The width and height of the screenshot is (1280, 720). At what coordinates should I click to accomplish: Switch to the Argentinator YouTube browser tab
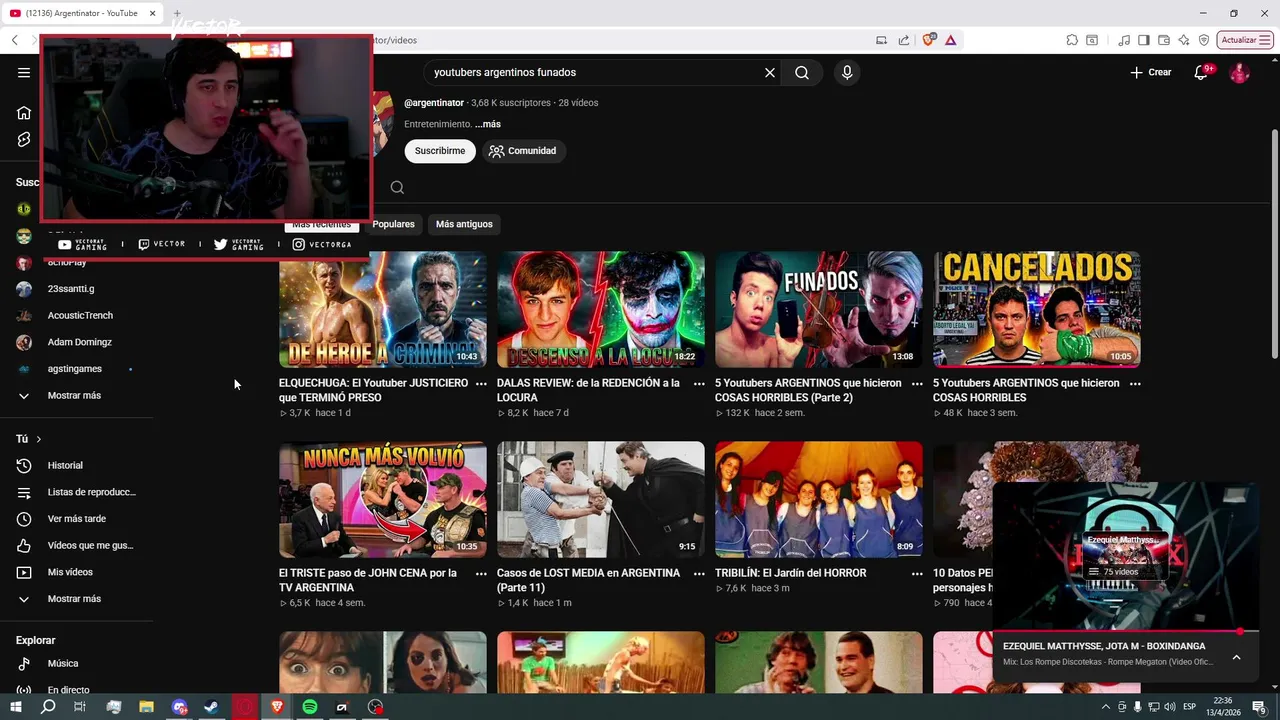pos(82,13)
